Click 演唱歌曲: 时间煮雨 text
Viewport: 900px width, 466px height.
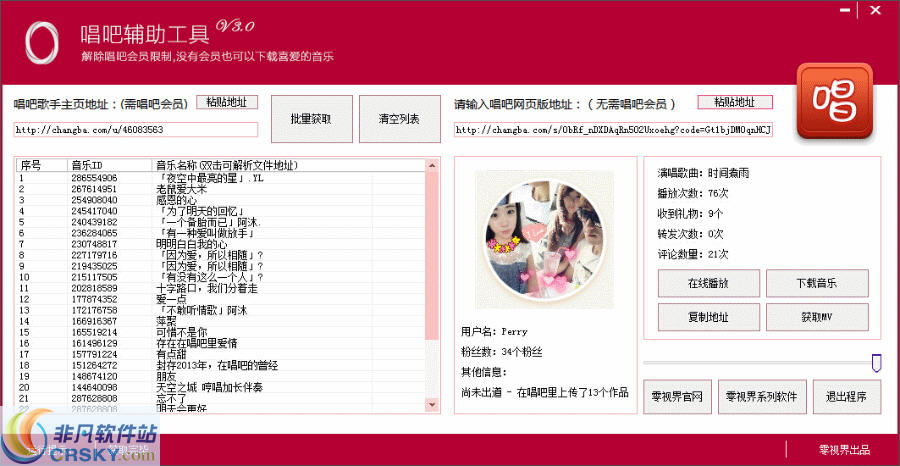[703, 173]
